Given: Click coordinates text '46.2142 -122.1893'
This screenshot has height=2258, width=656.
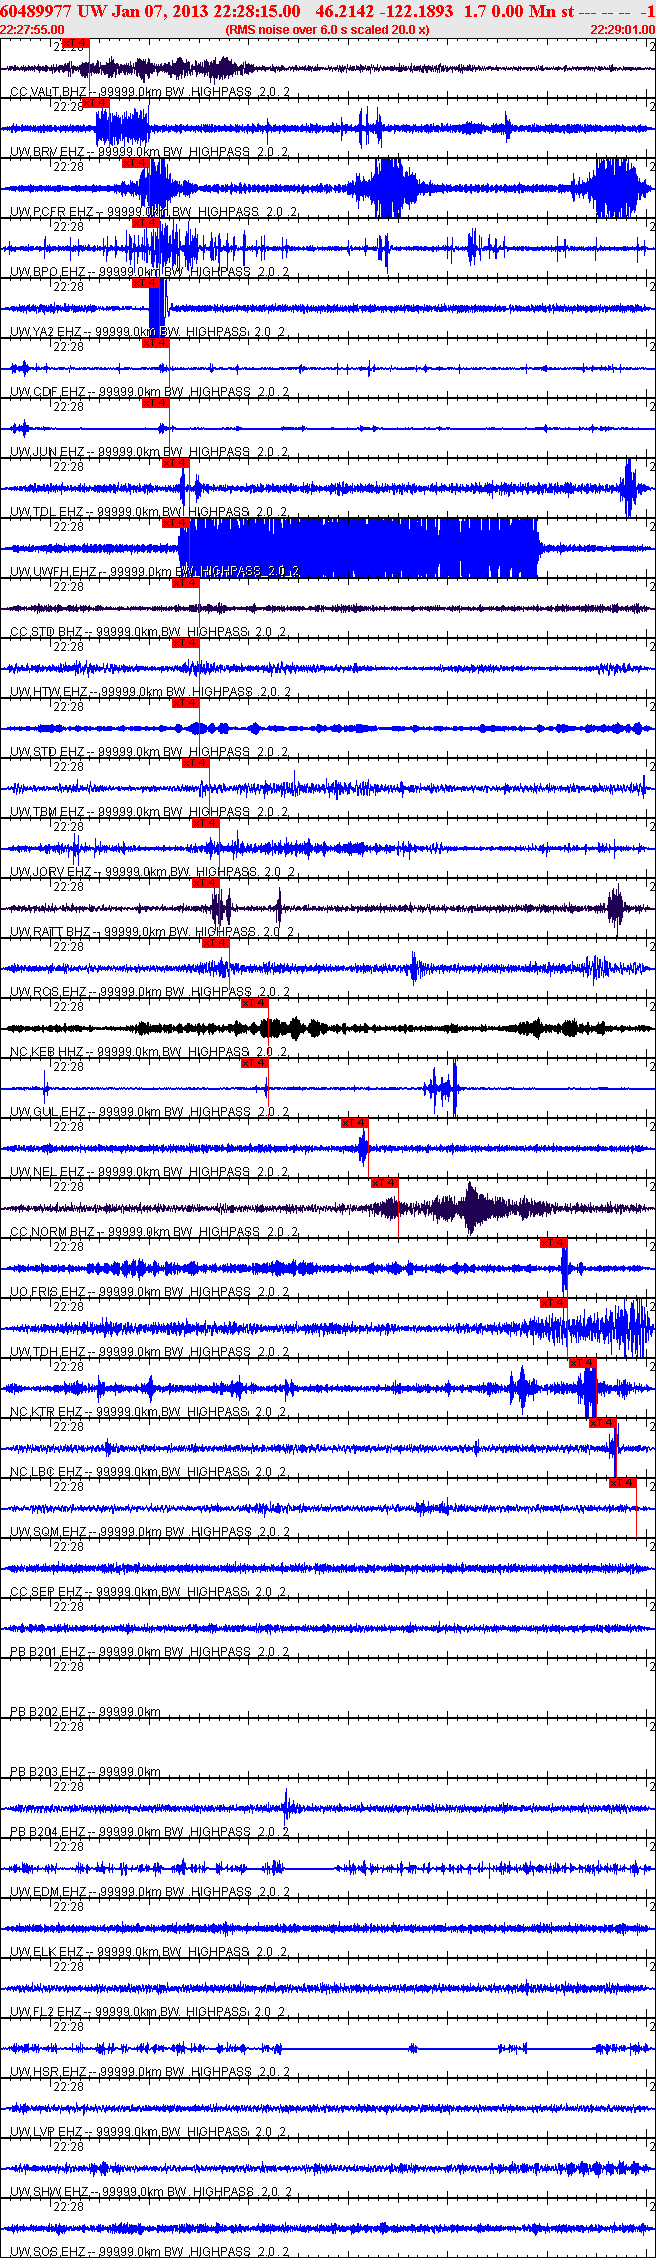Looking at the screenshot, I should click(384, 11).
